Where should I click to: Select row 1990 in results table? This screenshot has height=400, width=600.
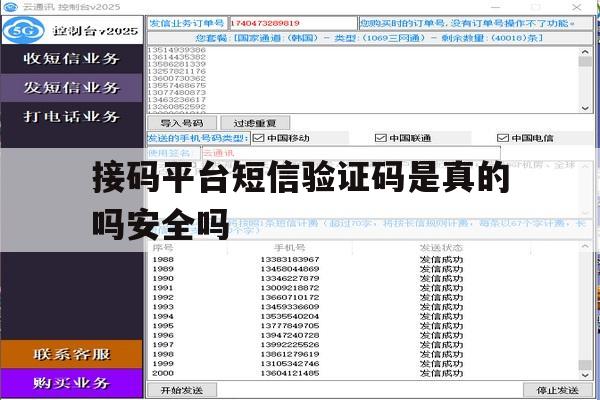point(364,278)
